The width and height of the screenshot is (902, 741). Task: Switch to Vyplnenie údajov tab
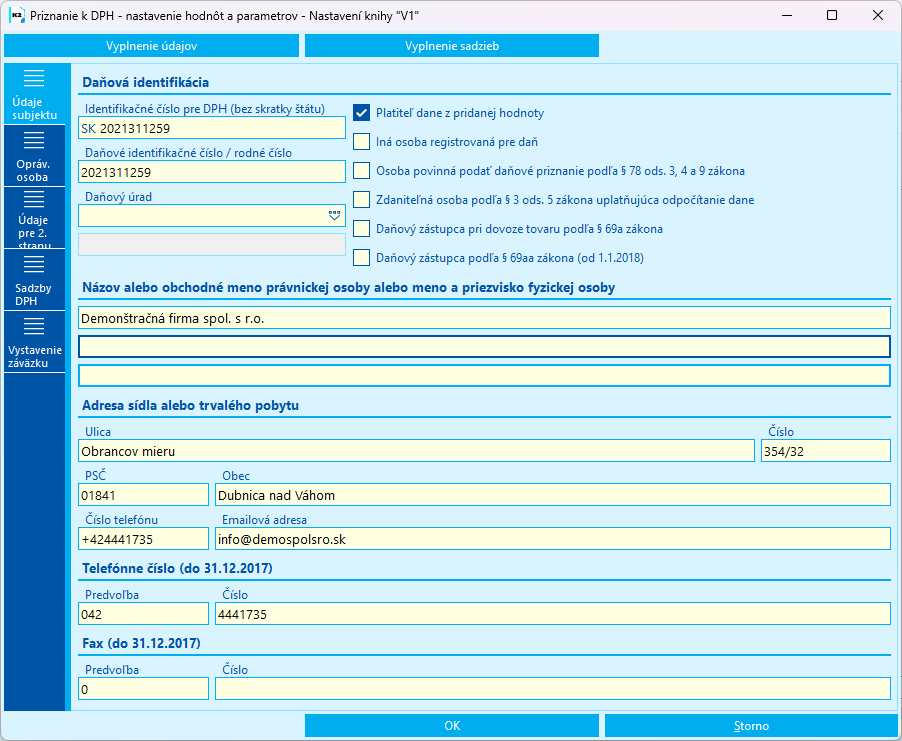[151, 46]
